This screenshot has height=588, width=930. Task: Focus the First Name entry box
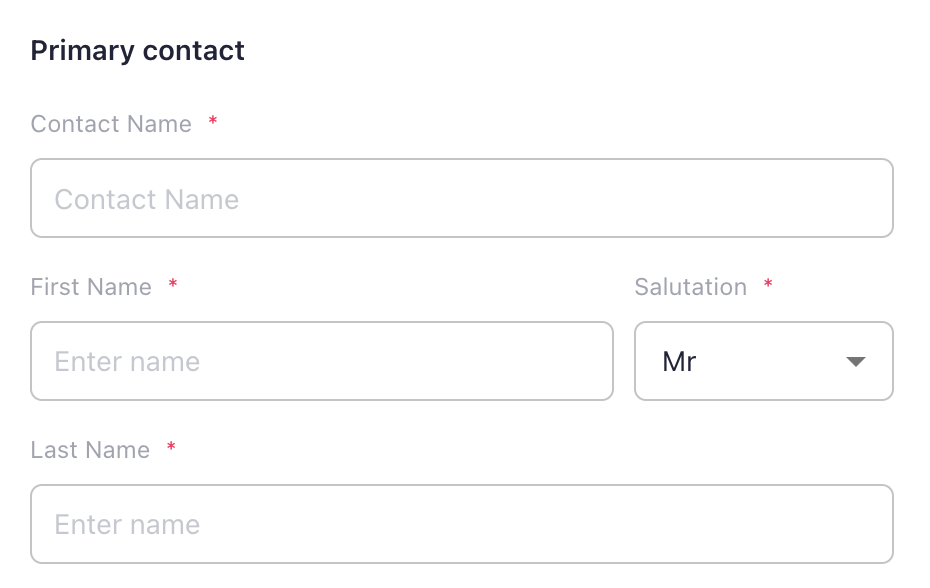coord(321,361)
